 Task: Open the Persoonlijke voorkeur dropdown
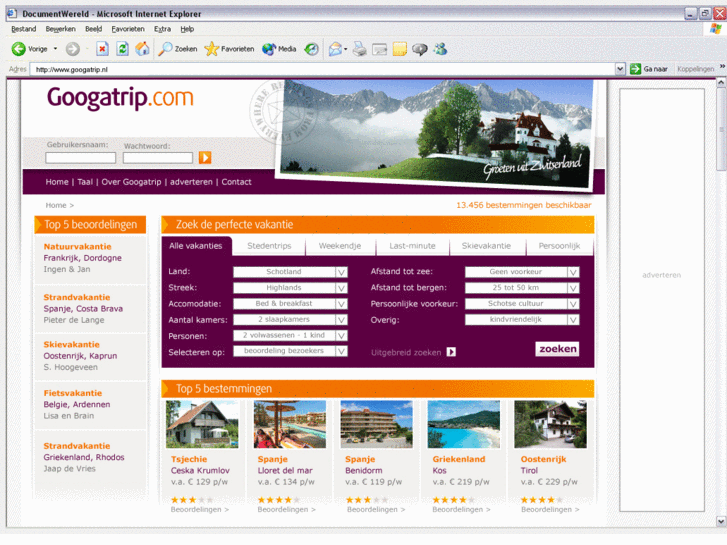(522, 303)
